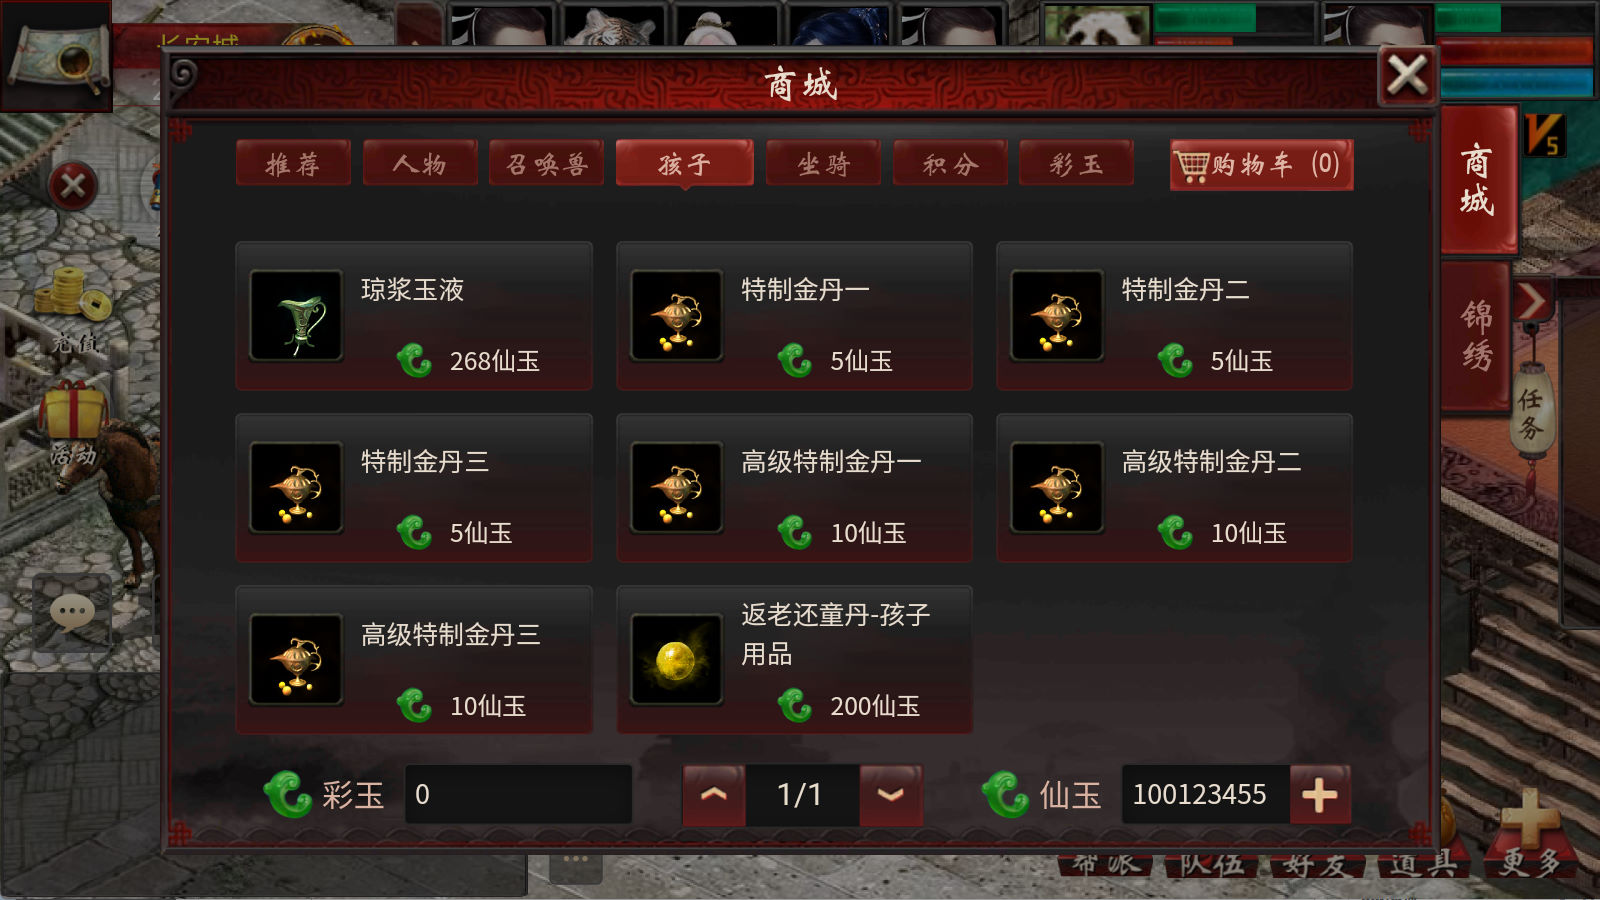Select 高级特制金丹二 item for 10仙玉
Image resolution: width=1600 pixels, height=900 pixels.
1174,488
